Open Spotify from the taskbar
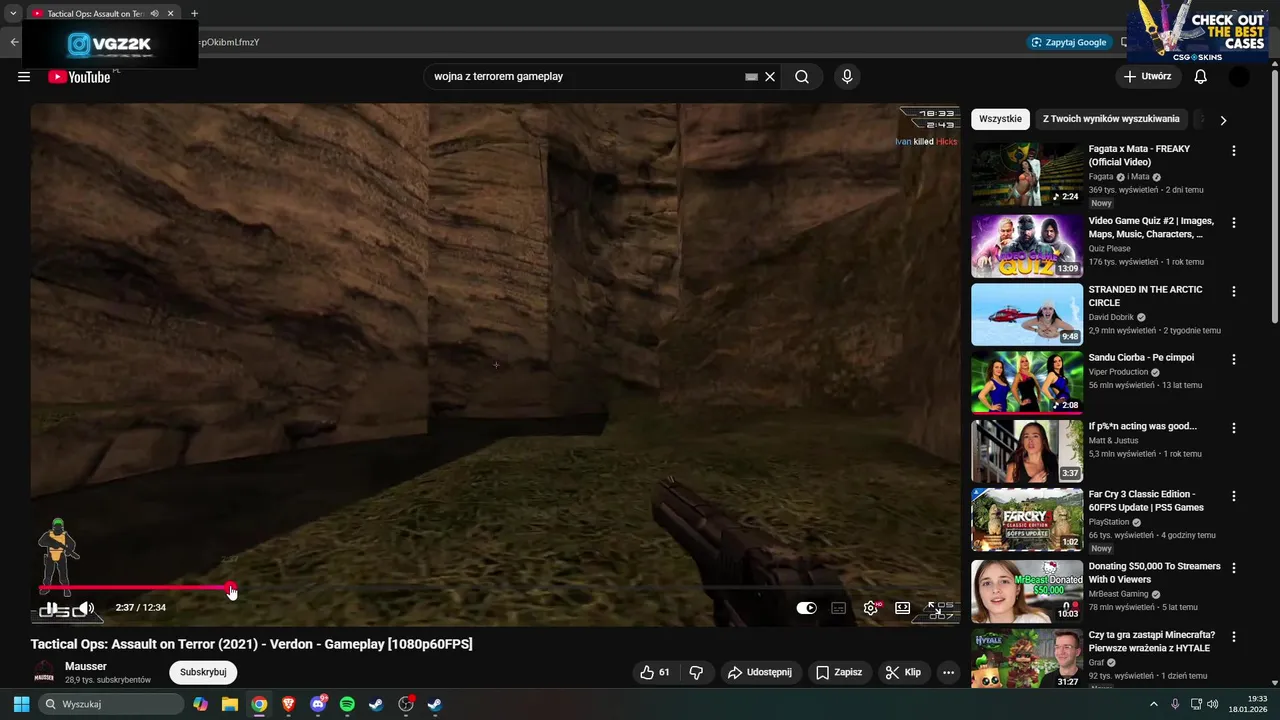 click(347, 704)
